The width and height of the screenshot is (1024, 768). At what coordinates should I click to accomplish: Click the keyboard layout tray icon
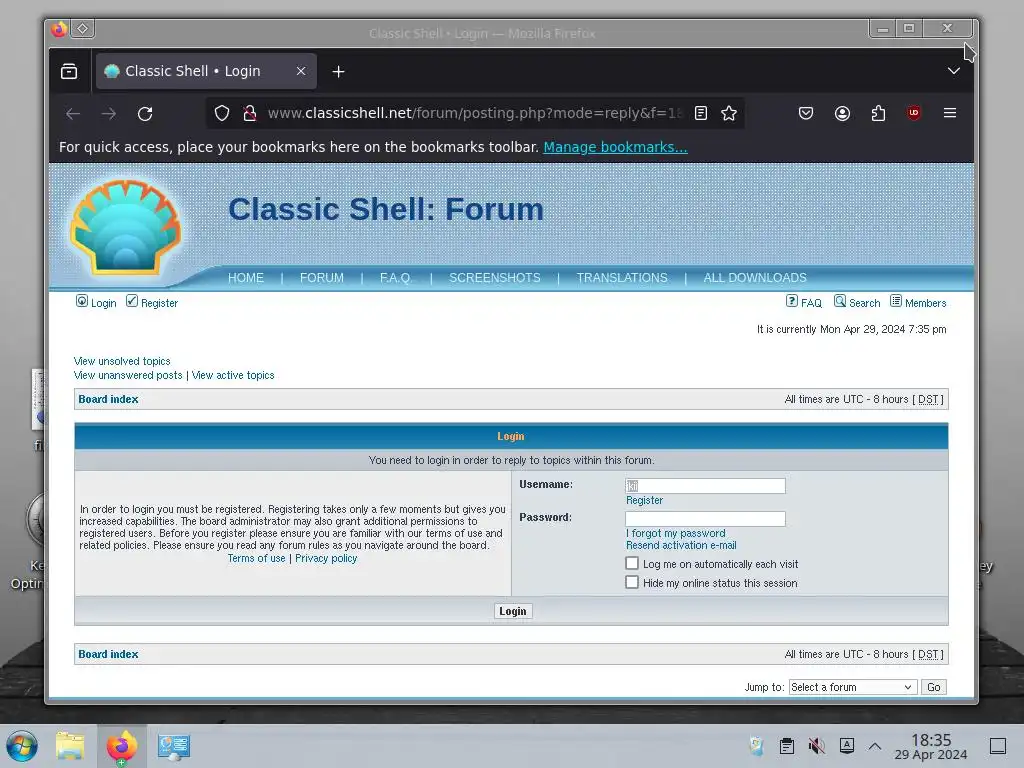point(846,746)
